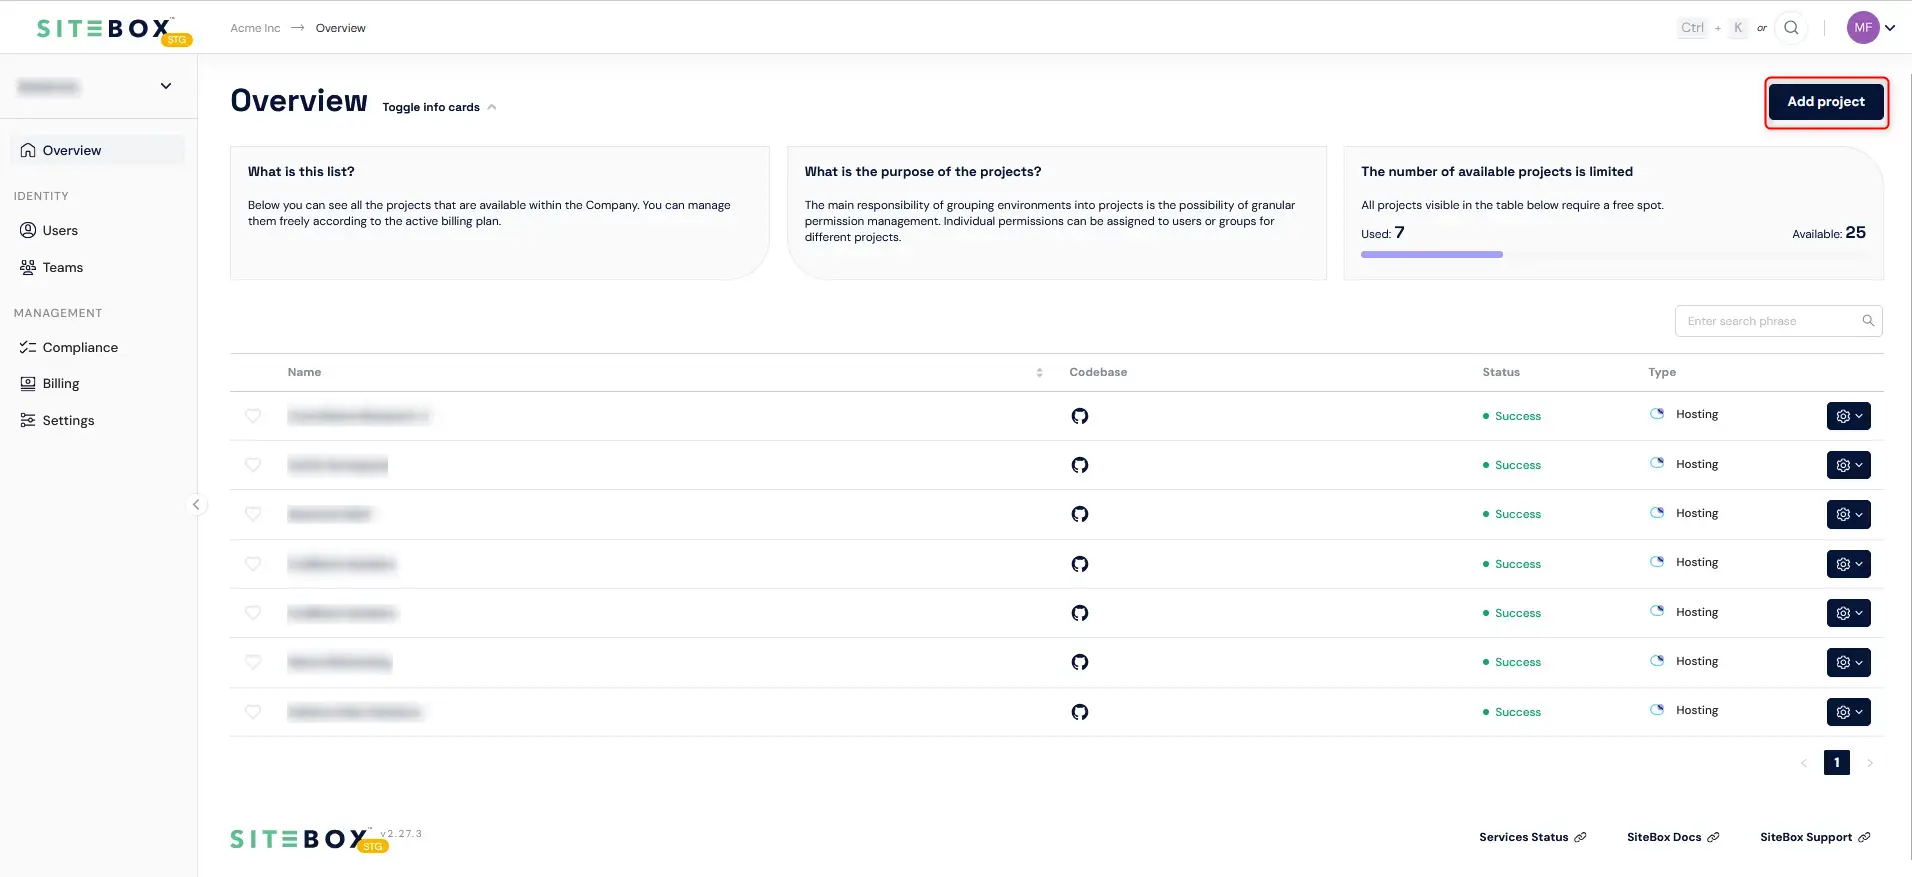Click the Success status in the seventh row
1912x877 pixels.
tap(1512, 712)
